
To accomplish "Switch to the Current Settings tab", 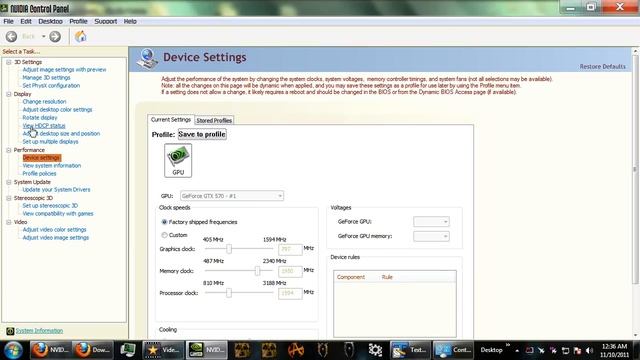I will point(171,120).
